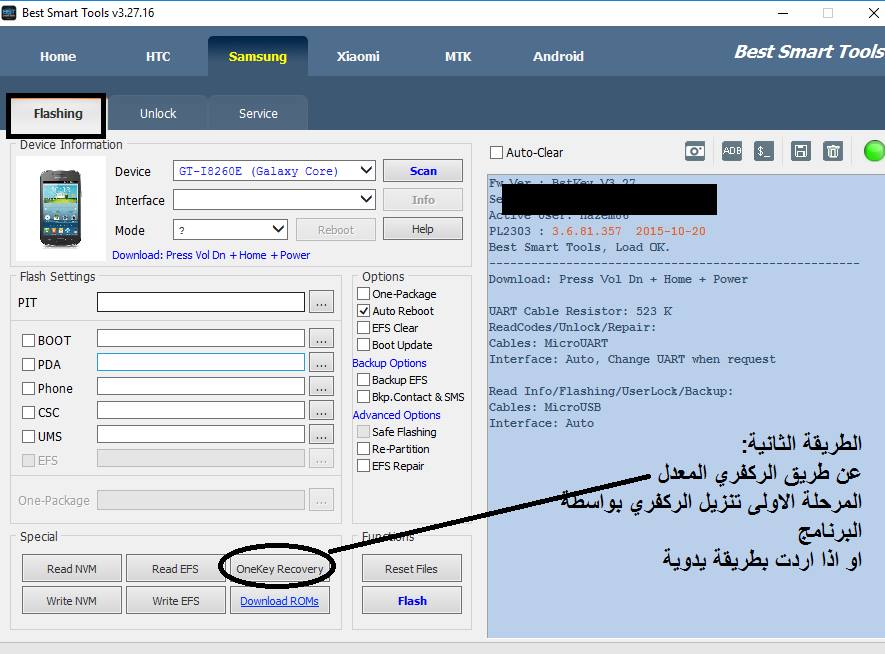Click the Help button
Image resolution: width=885 pixels, height=654 pixels.
(x=423, y=229)
